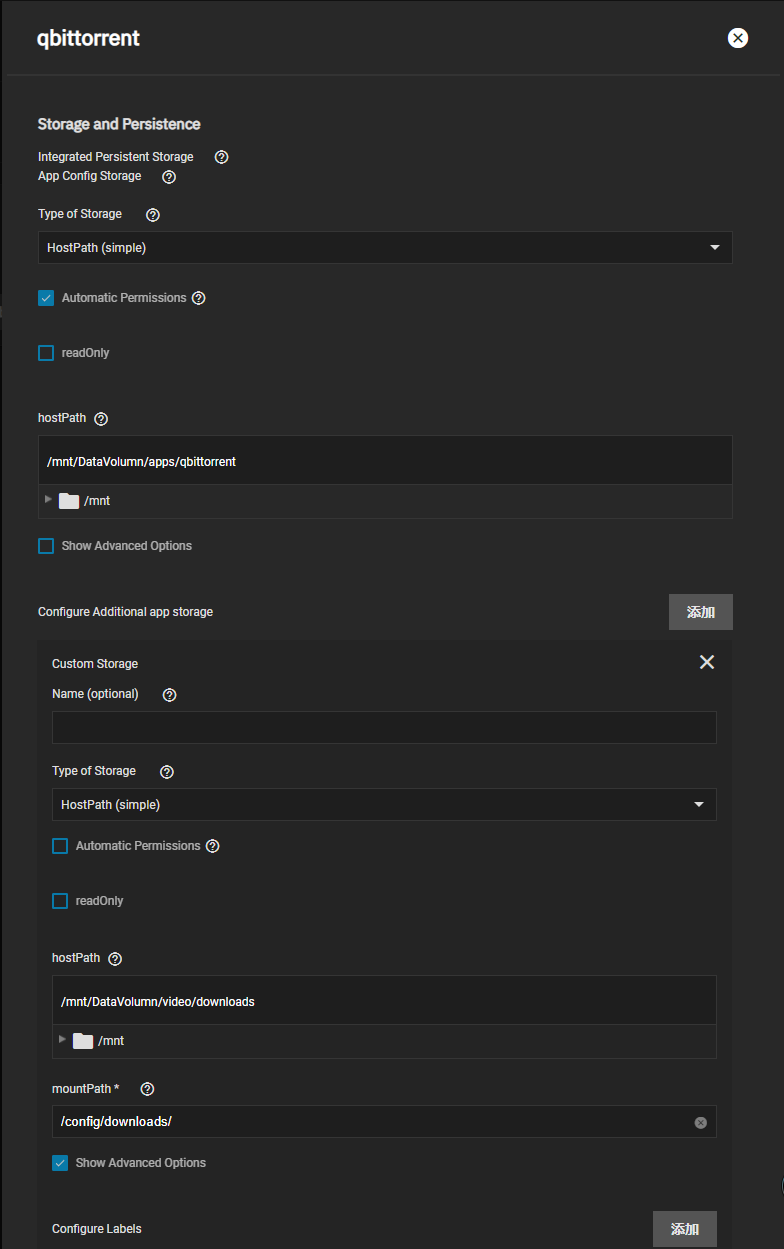The width and height of the screenshot is (784, 1249).
Task: Enable readOnly in Custom Storage
Action: 60,901
